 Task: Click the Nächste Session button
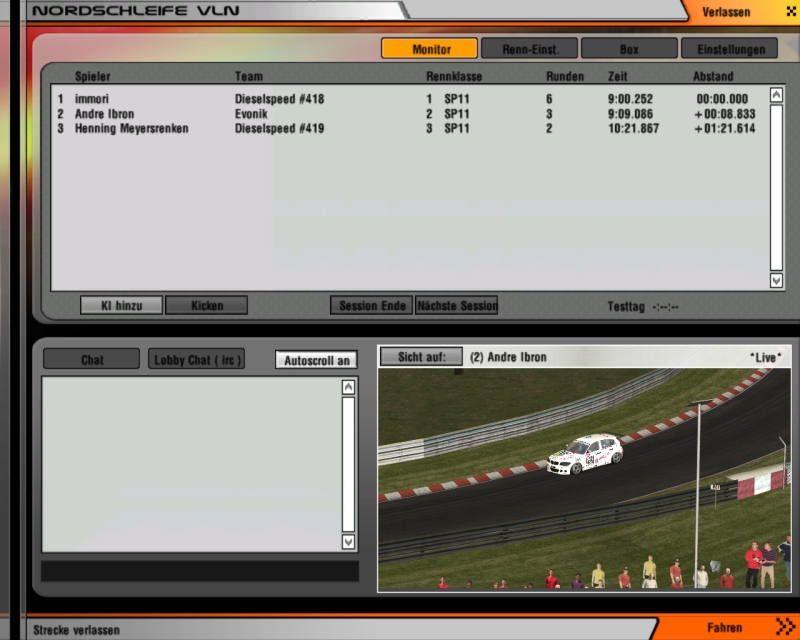pyautogui.click(x=456, y=306)
